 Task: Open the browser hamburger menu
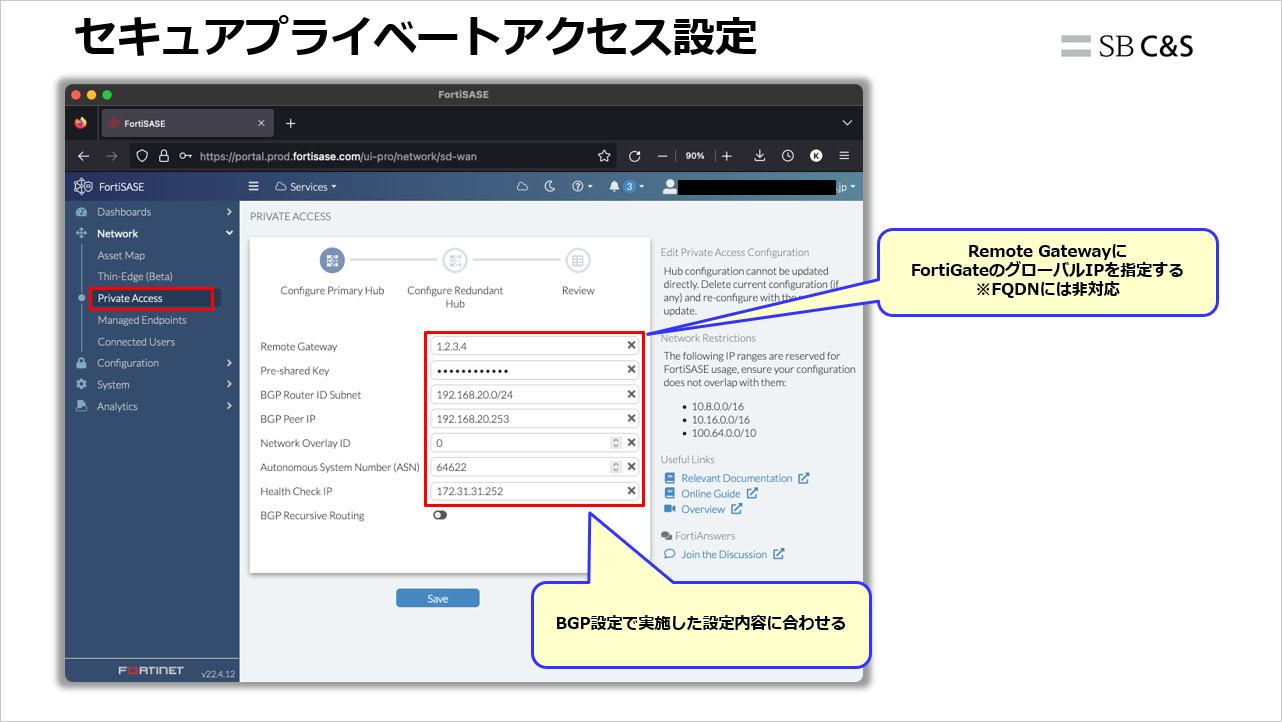844,156
